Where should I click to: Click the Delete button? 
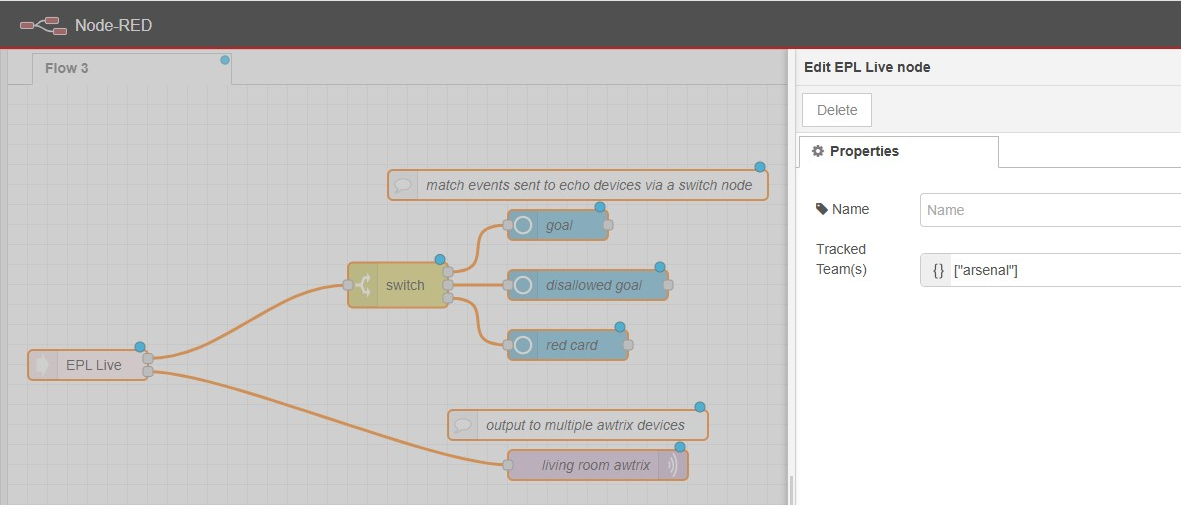pyautogui.click(x=837, y=110)
